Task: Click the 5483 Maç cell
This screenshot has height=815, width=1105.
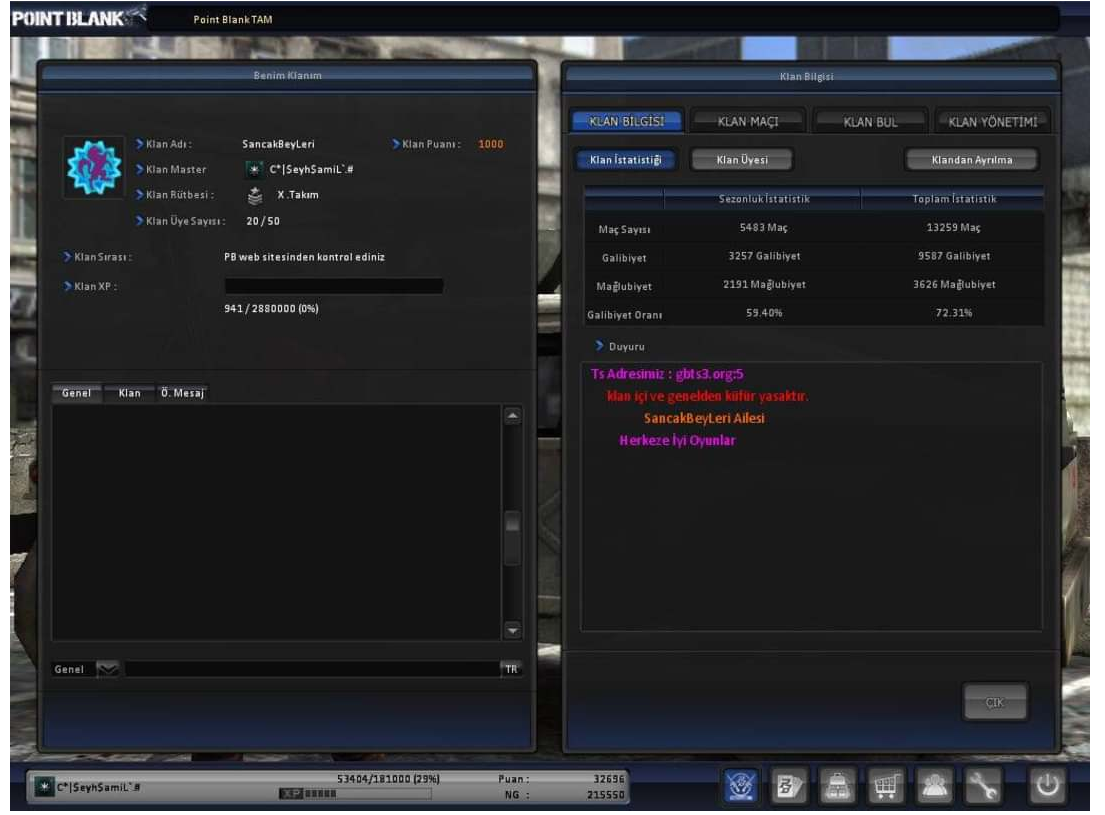Action: [x=764, y=227]
